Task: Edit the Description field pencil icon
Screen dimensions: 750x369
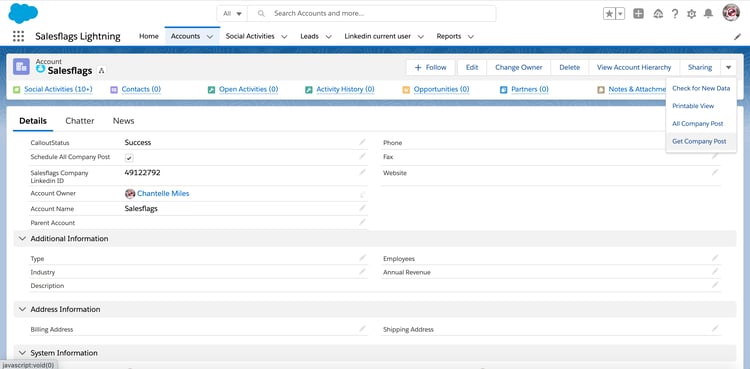Action: coord(715,285)
